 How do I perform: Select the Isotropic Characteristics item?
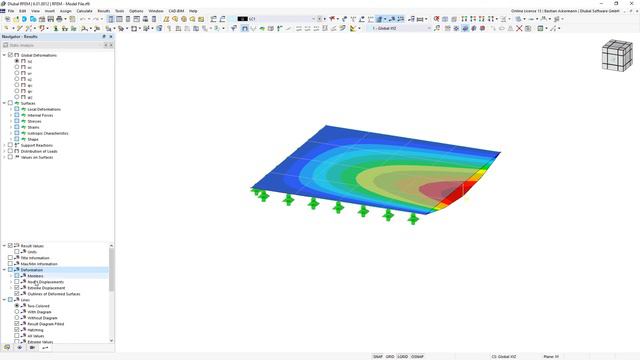pos(48,133)
